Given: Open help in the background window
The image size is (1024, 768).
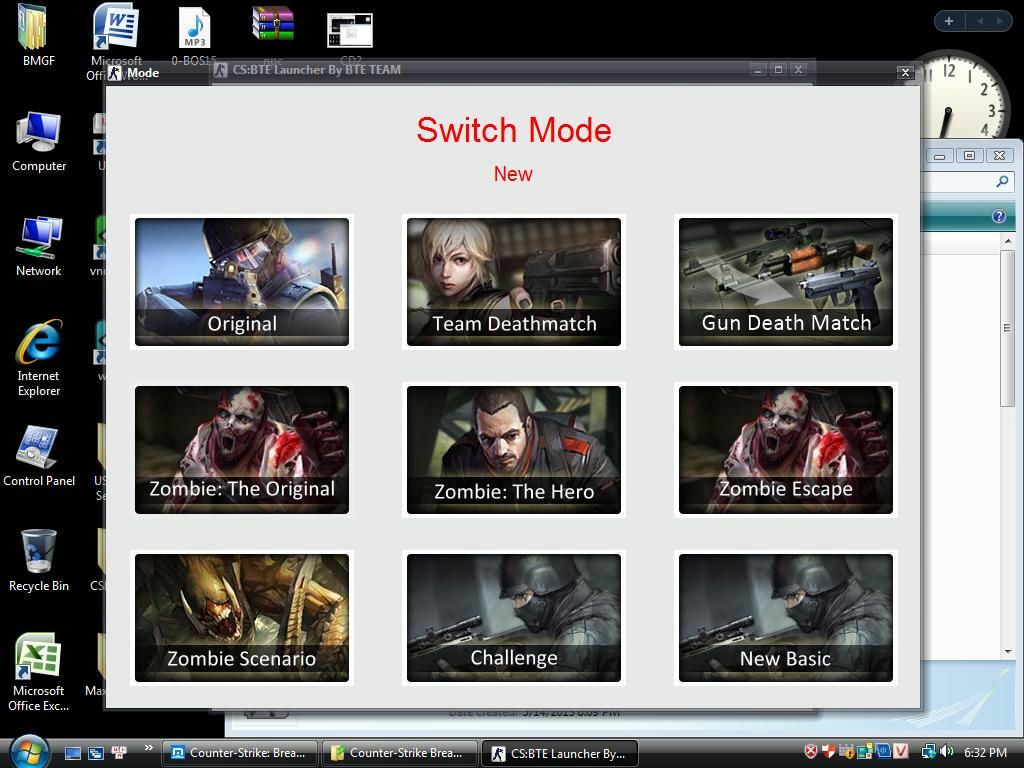Looking at the screenshot, I should click(999, 216).
